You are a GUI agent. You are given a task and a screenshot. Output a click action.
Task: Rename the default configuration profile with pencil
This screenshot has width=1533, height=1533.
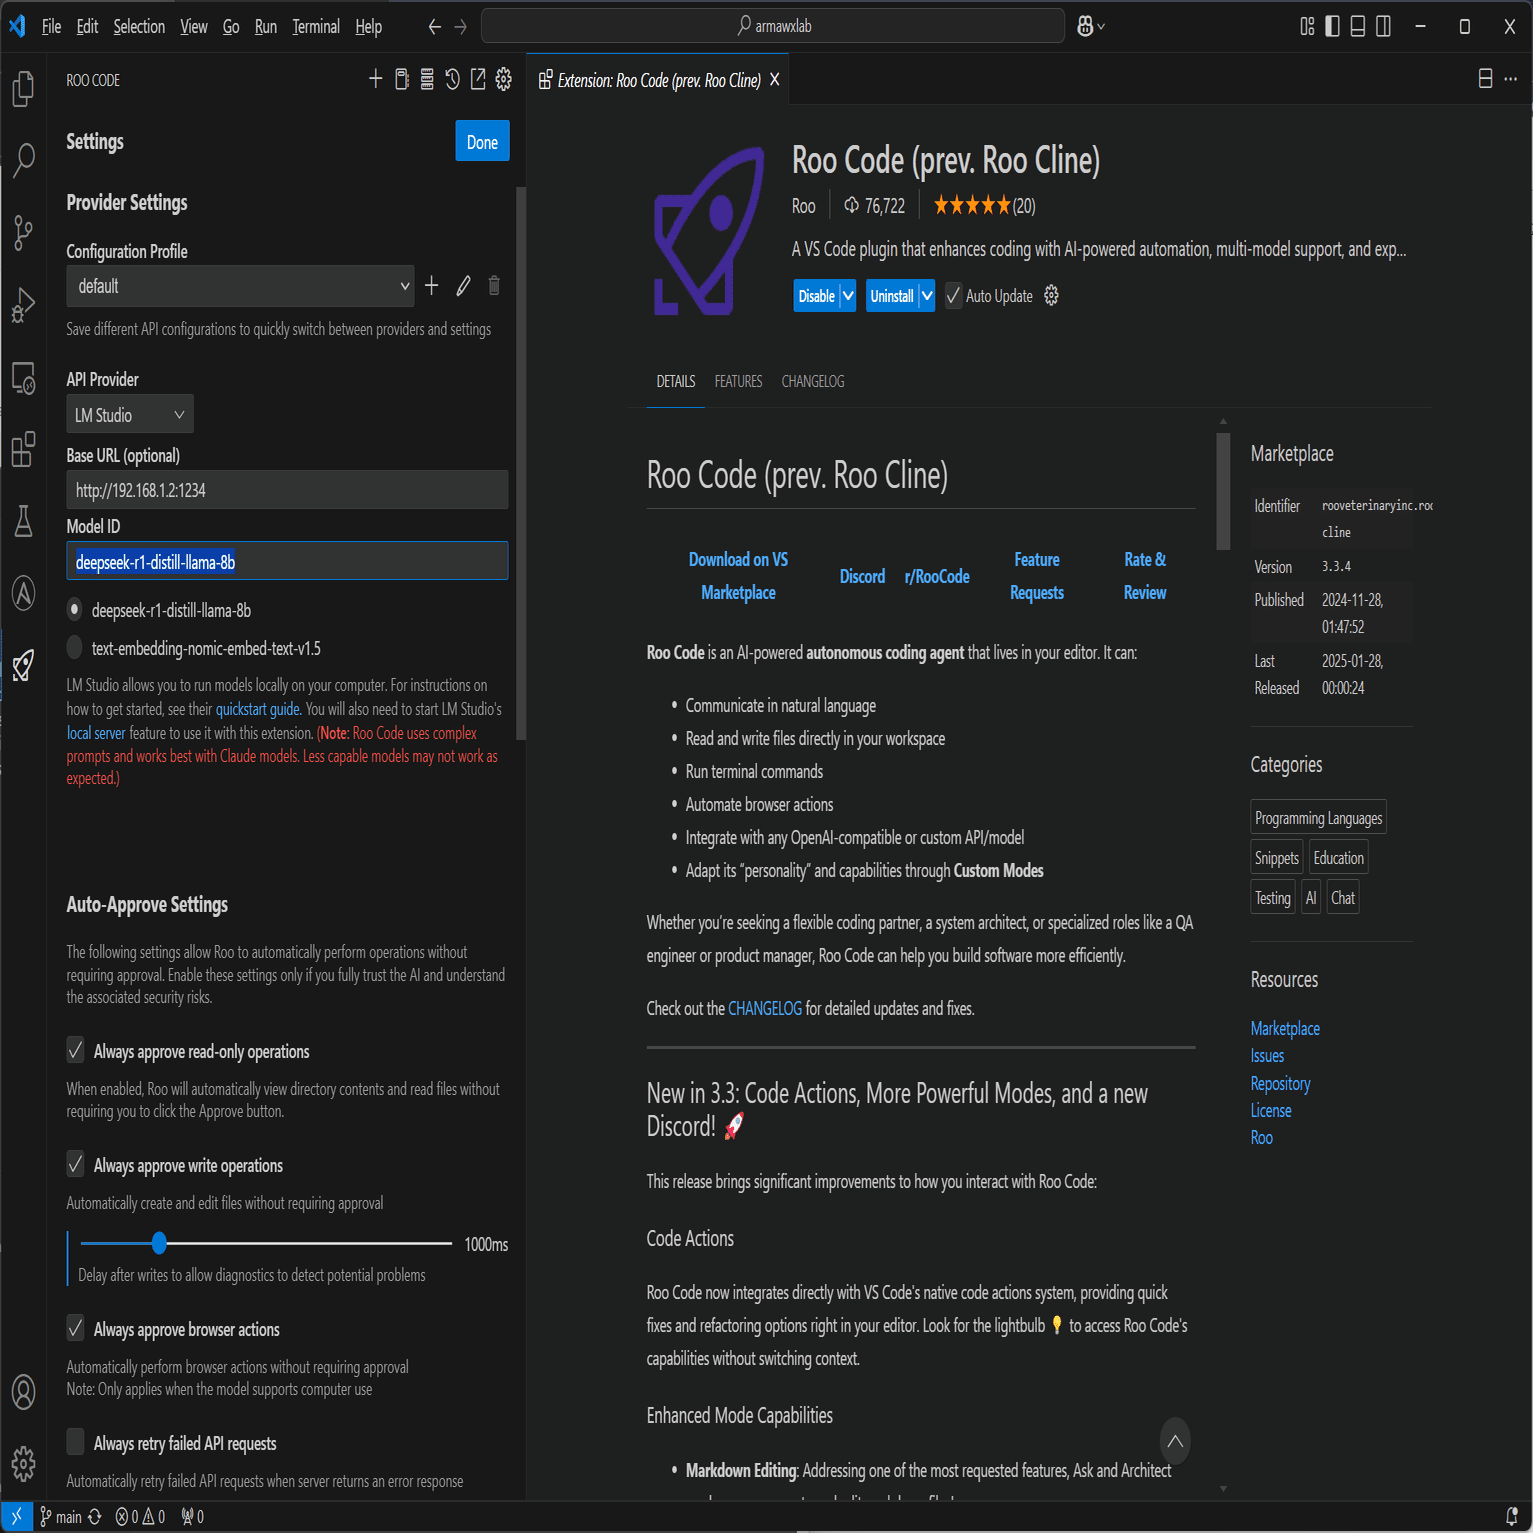coord(463,286)
